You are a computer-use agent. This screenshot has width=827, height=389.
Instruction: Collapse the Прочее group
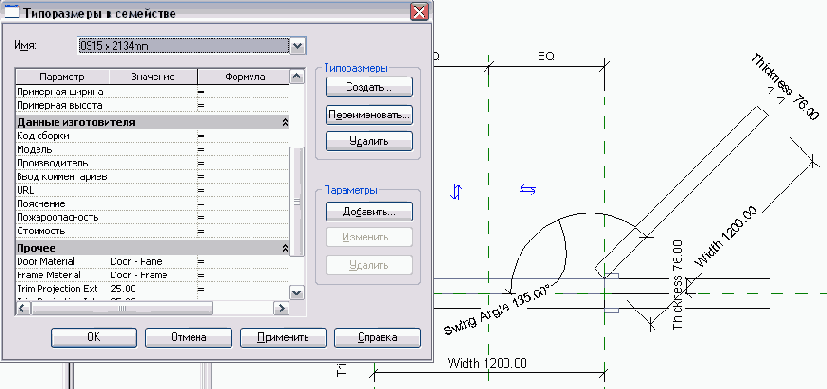[285, 248]
